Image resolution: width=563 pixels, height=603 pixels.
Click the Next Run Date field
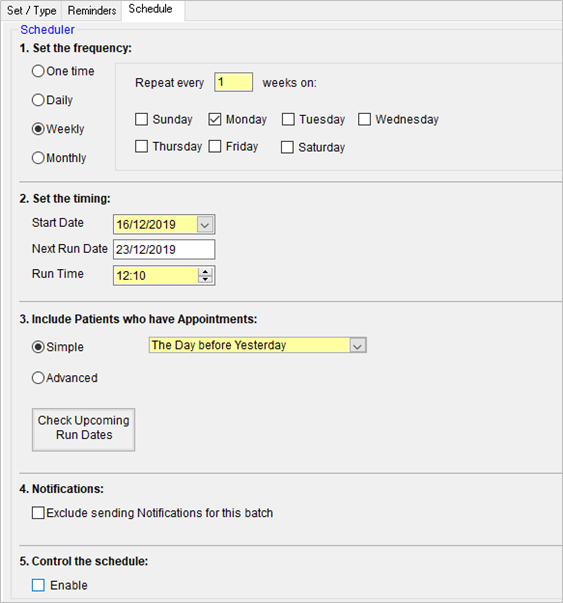pyautogui.click(x=164, y=250)
